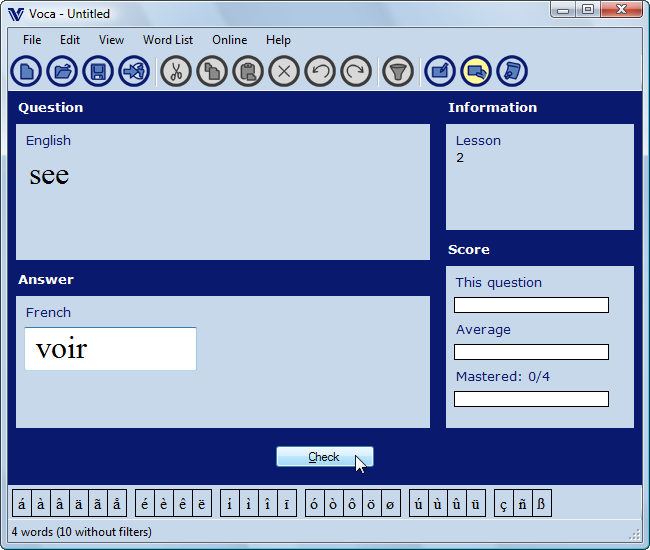This screenshot has width=650, height=550.
Task: Click the This question score bar
Action: [531, 305]
